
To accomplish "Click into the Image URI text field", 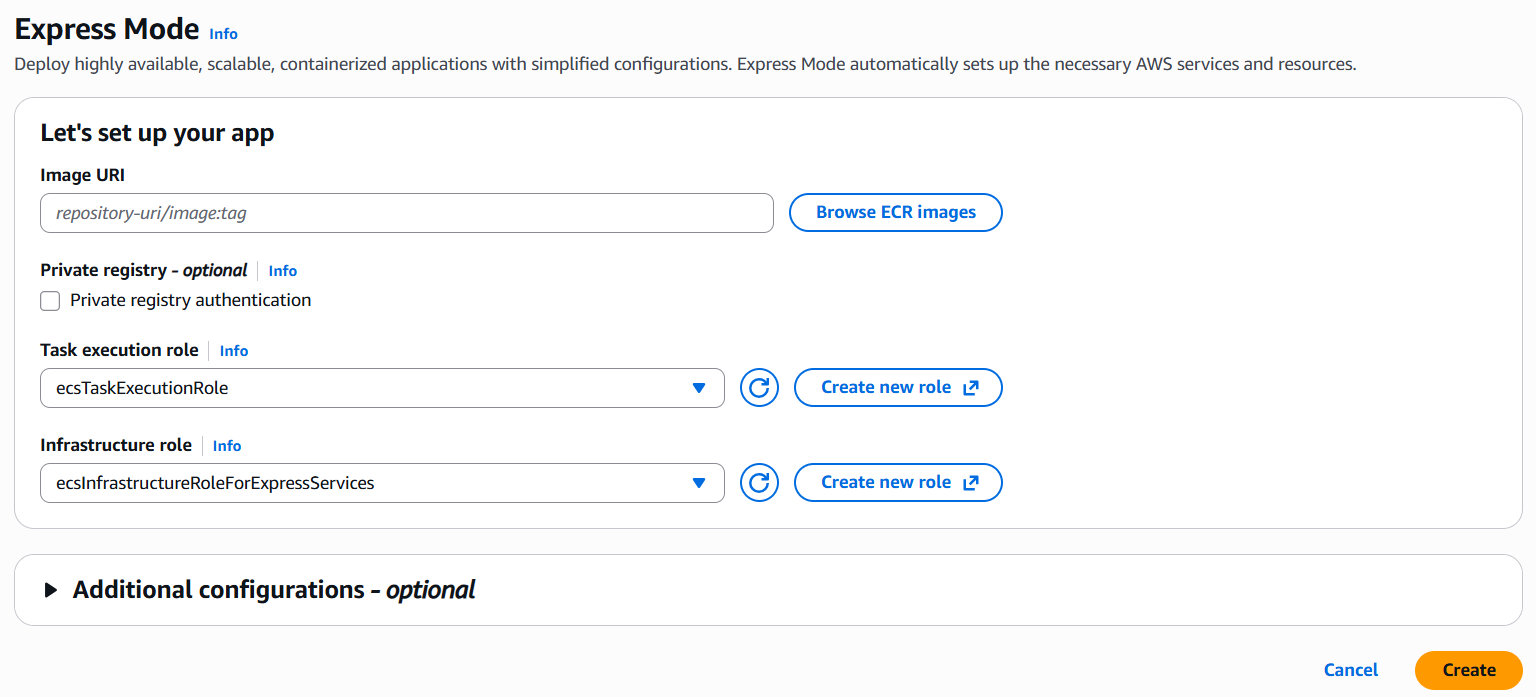I will click(x=407, y=213).
